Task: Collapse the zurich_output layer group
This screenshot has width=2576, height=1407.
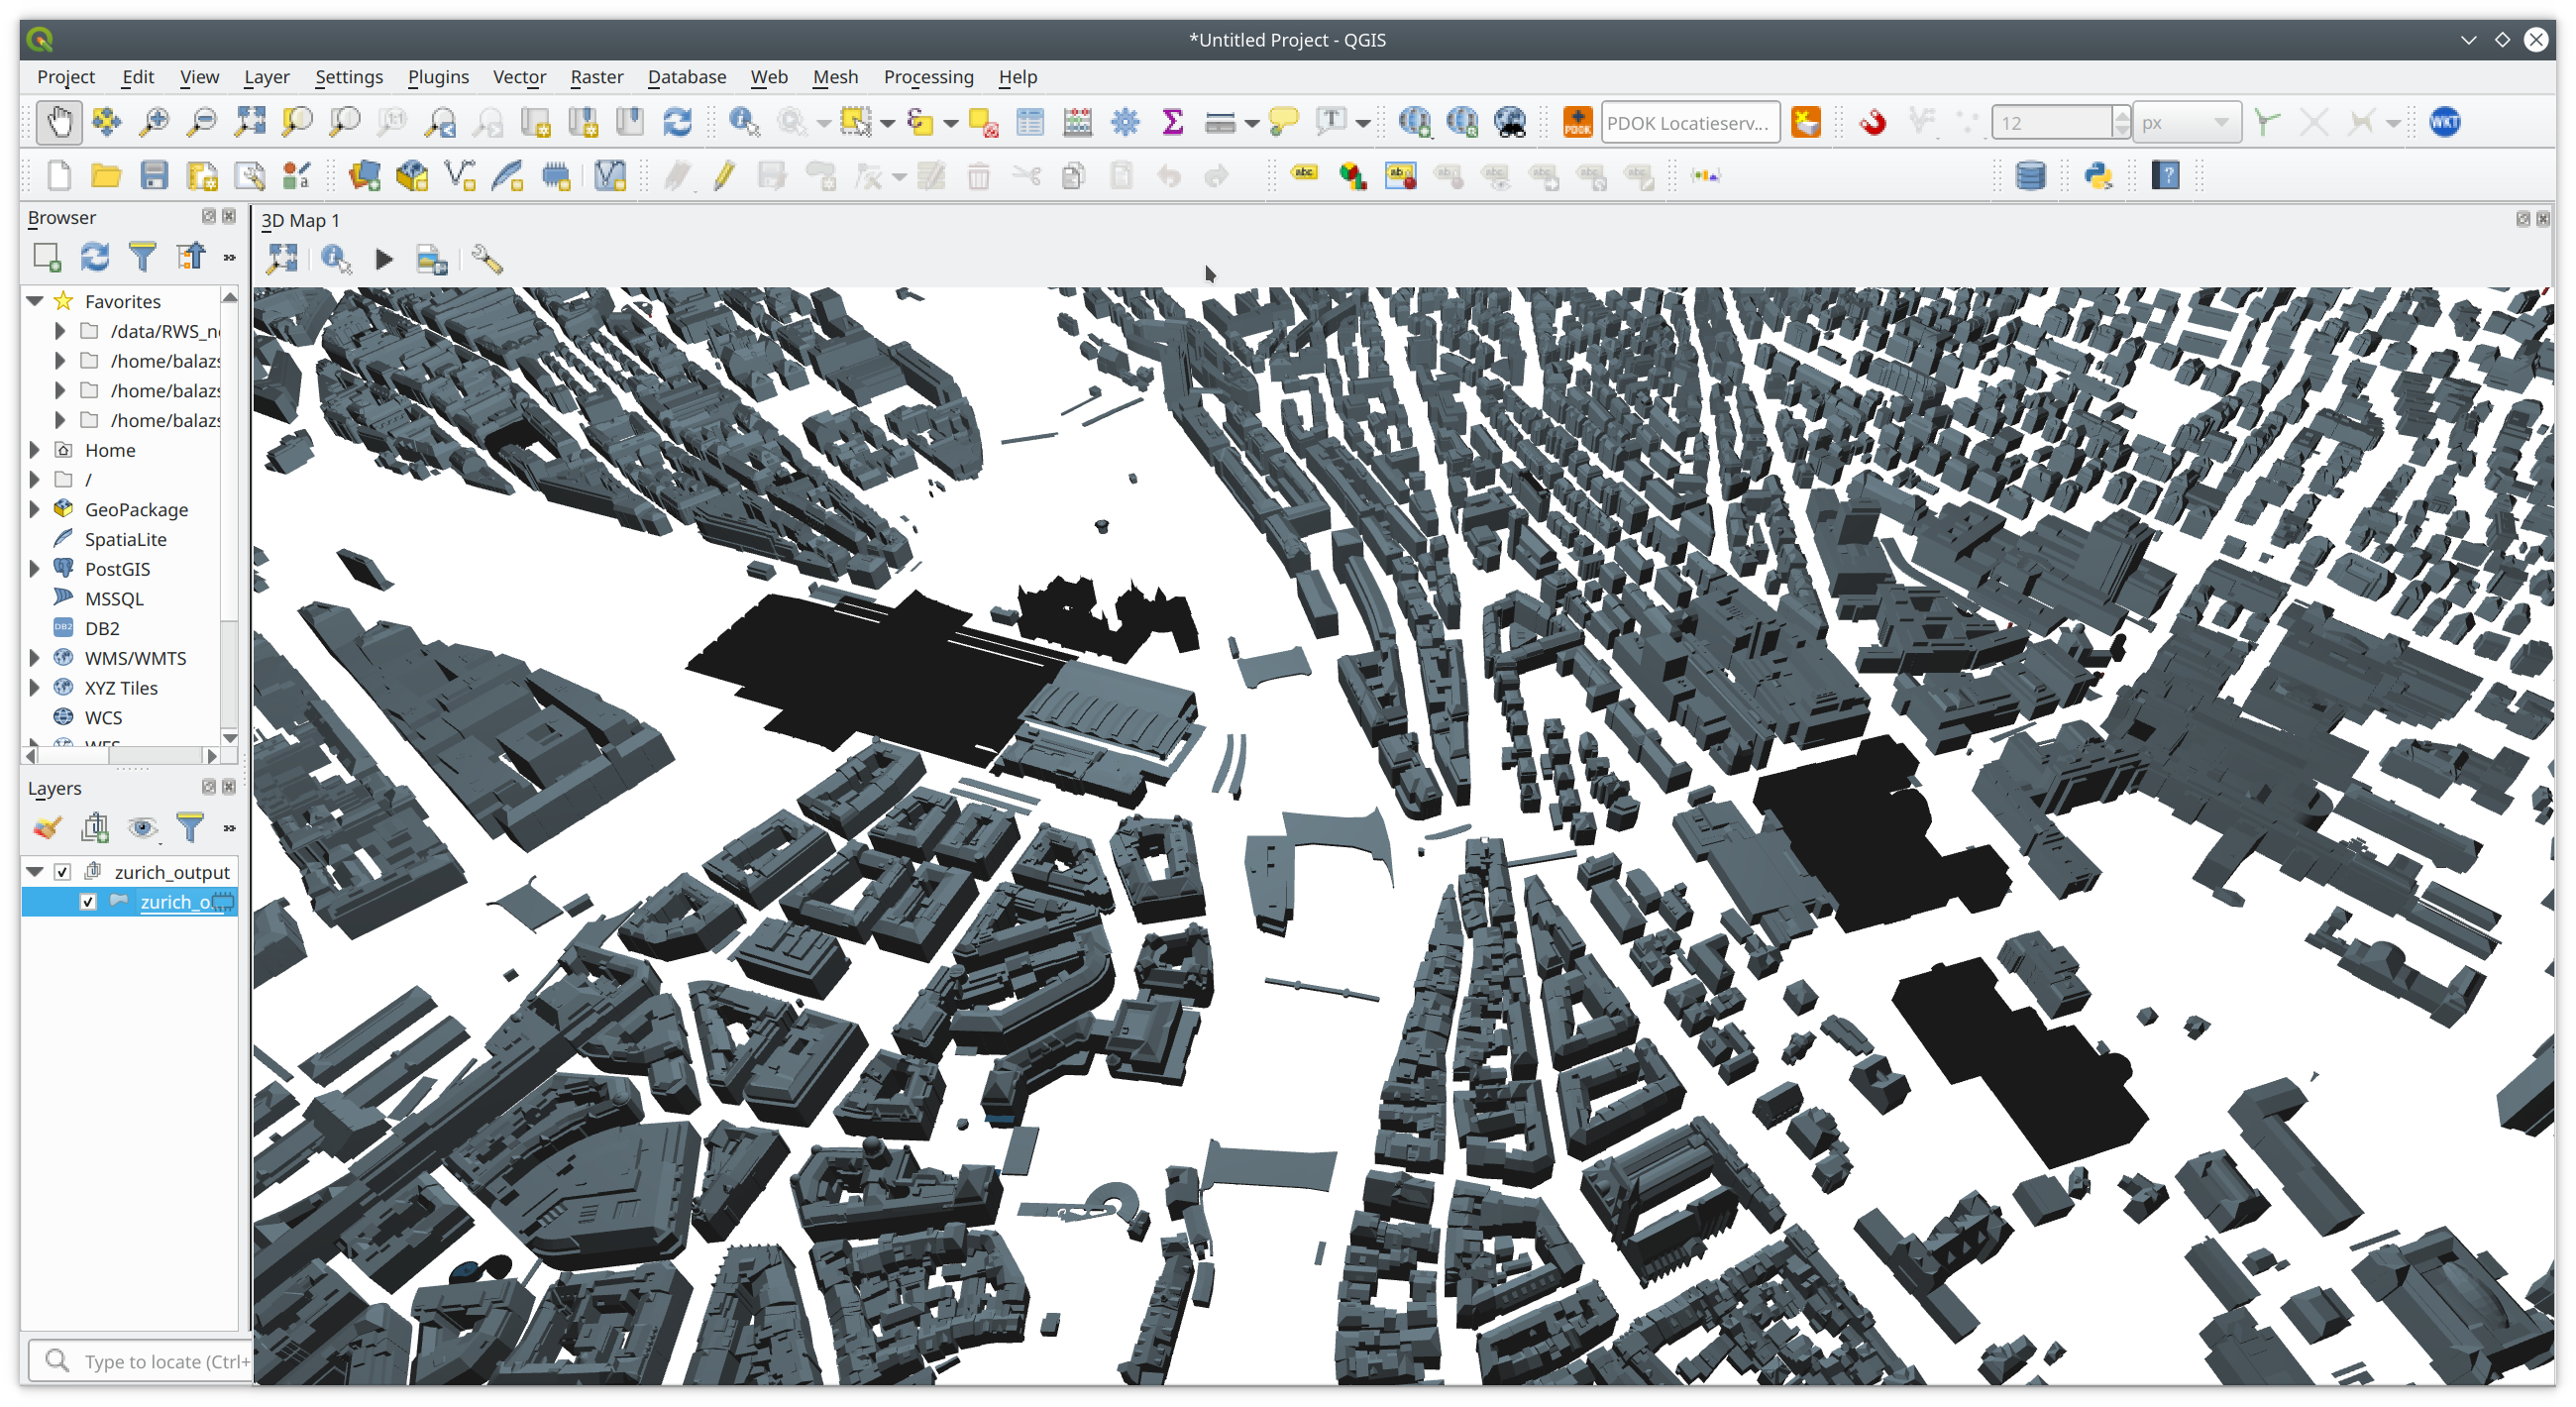Action: click(35, 871)
